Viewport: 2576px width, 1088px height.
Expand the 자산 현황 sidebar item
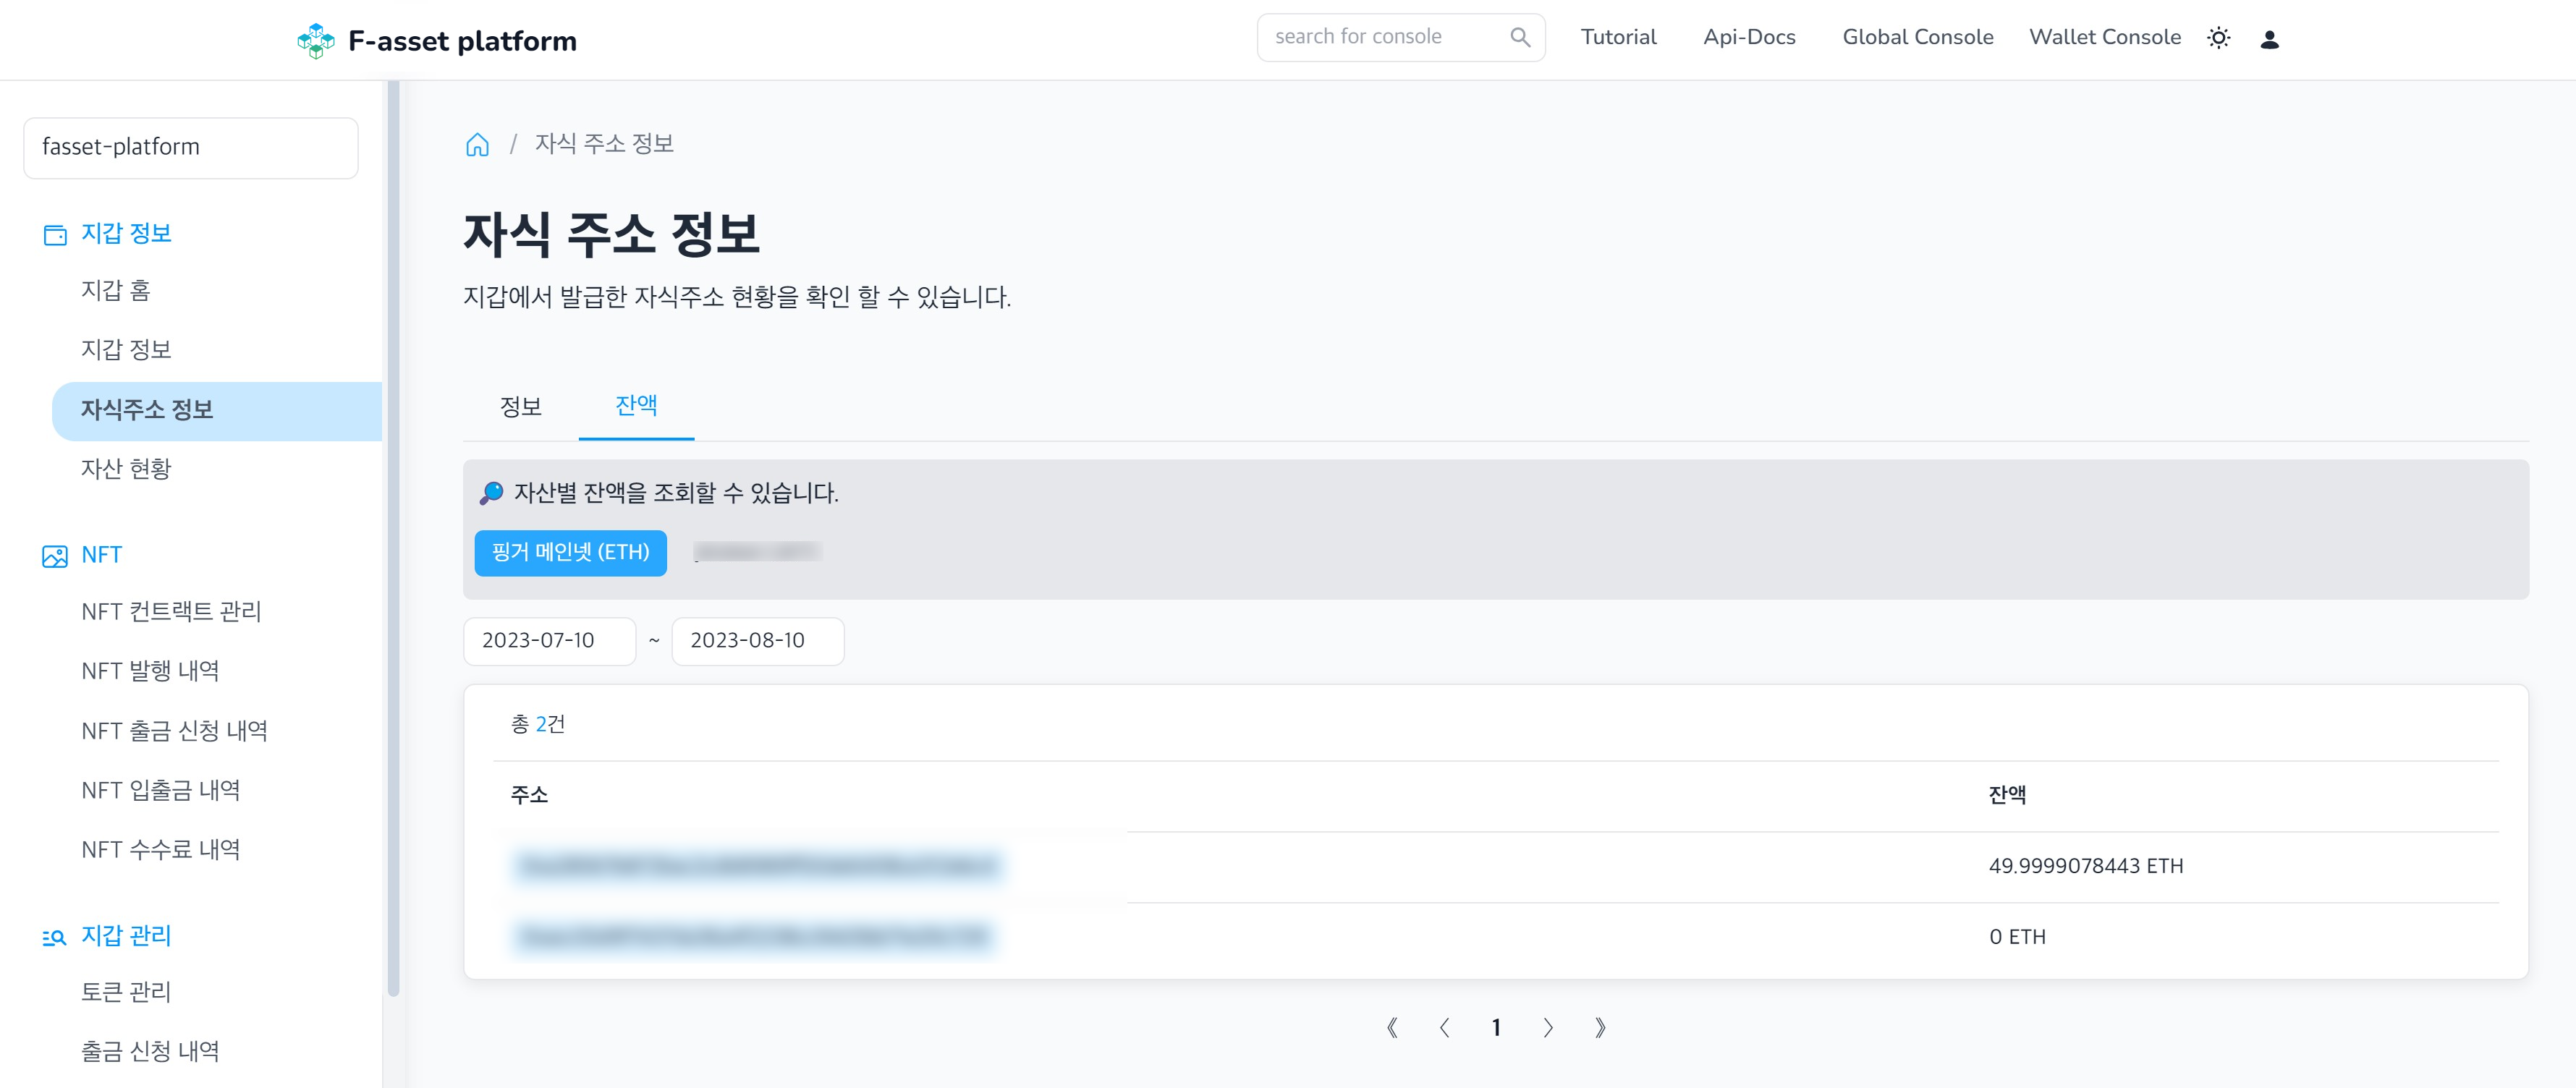click(128, 467)
